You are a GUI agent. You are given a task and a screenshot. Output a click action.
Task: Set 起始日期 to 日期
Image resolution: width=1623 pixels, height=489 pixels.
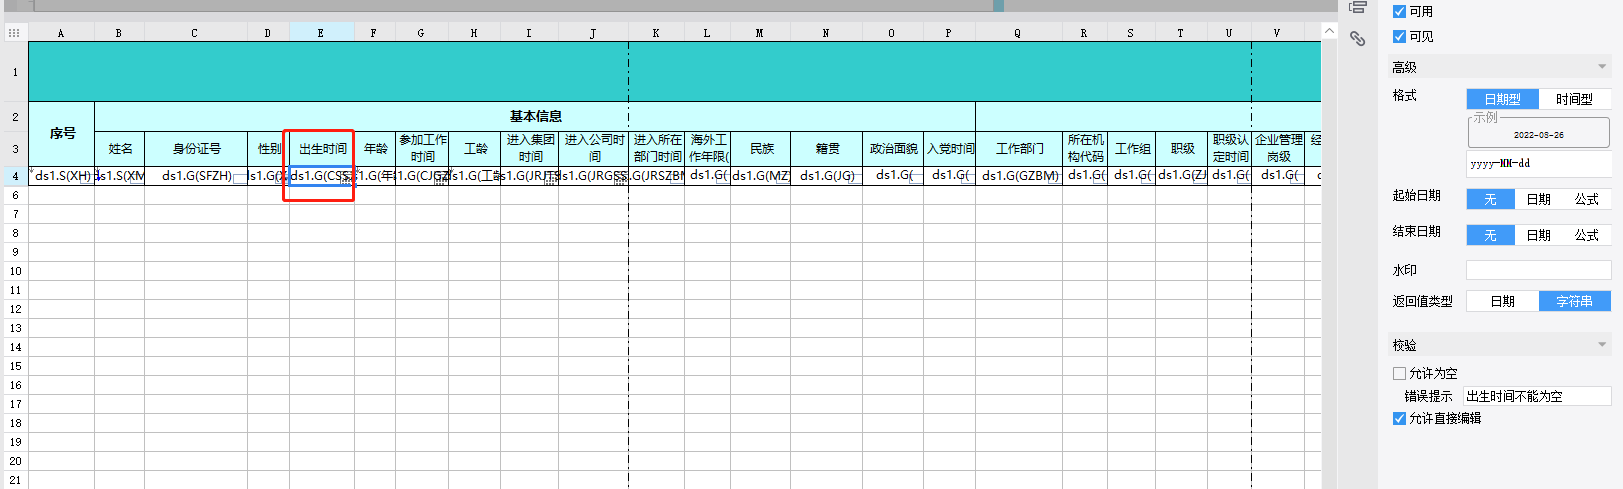1538,199
